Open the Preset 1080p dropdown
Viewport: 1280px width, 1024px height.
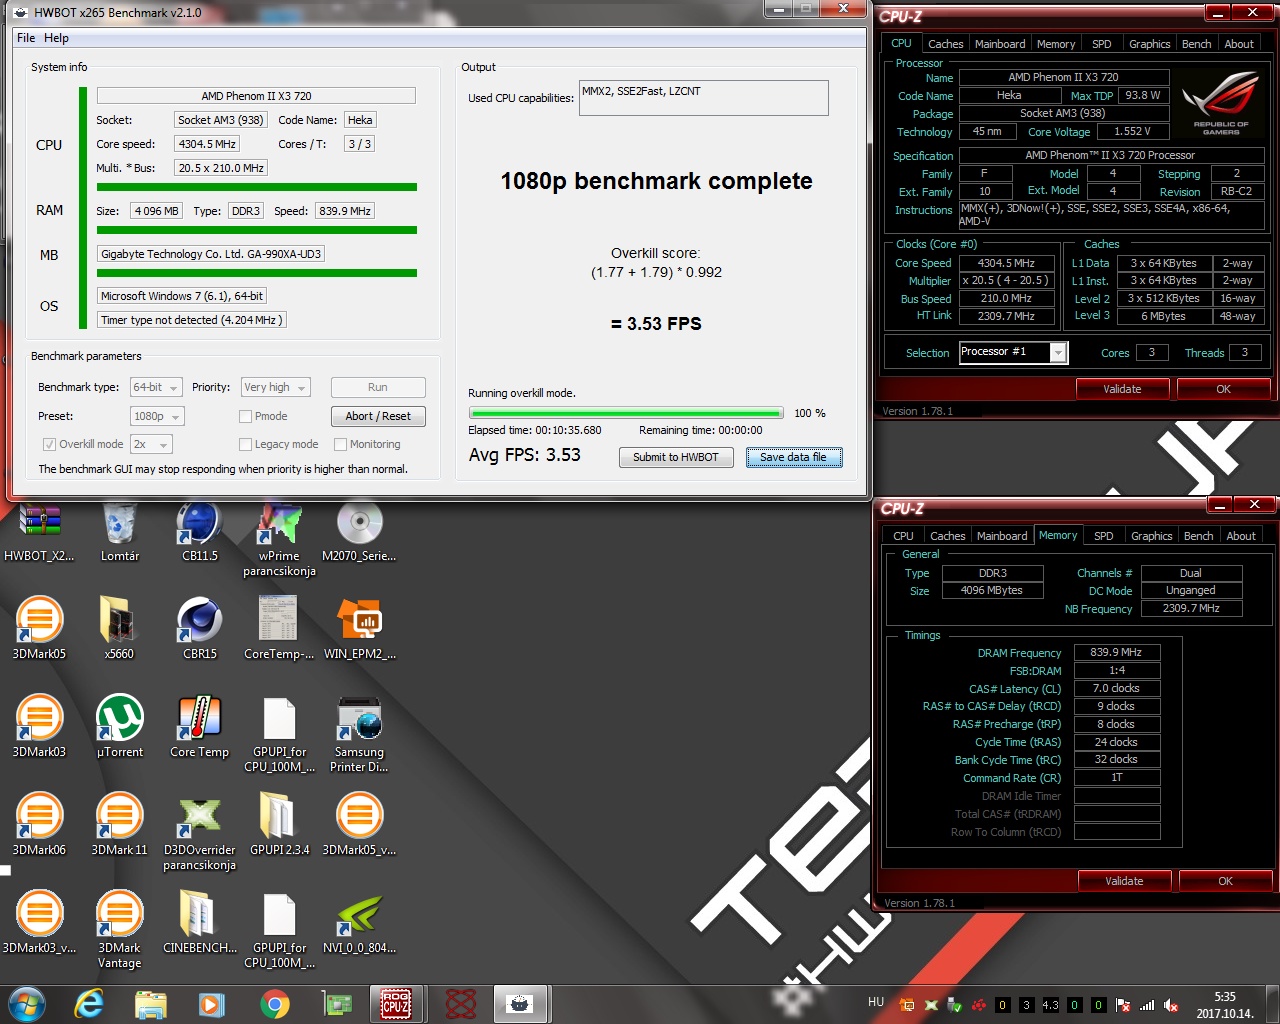click(158, 416)
